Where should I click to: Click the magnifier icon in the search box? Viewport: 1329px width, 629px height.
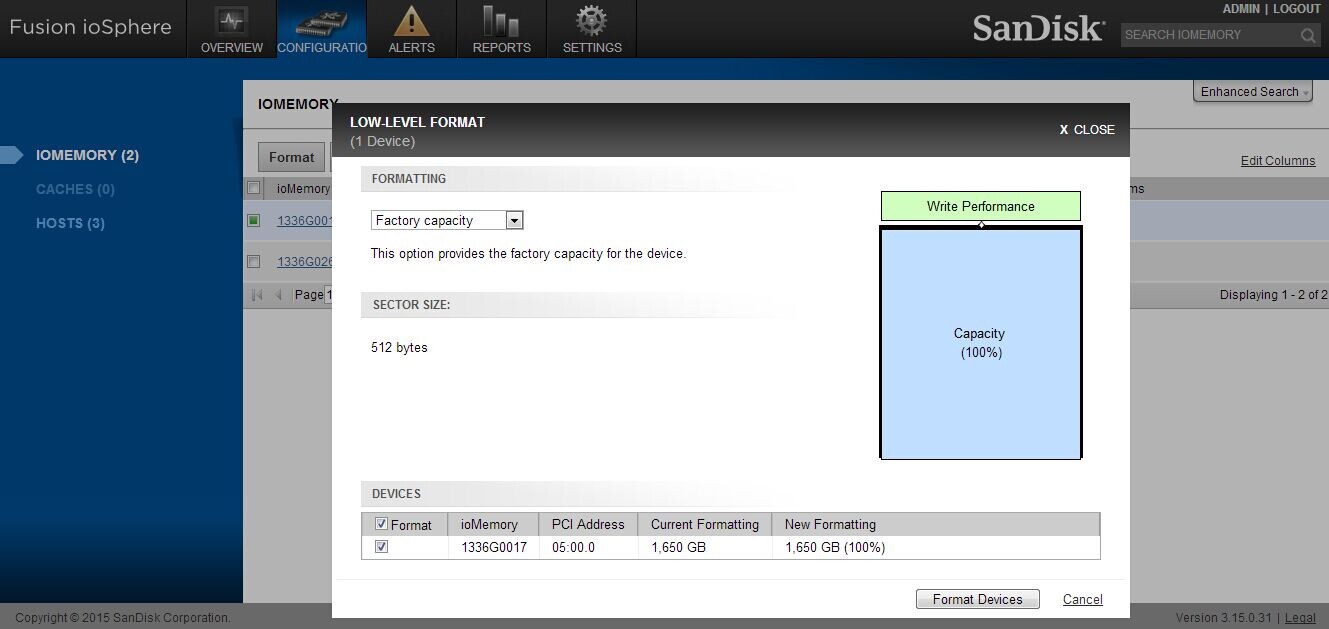coord(1308,36)
